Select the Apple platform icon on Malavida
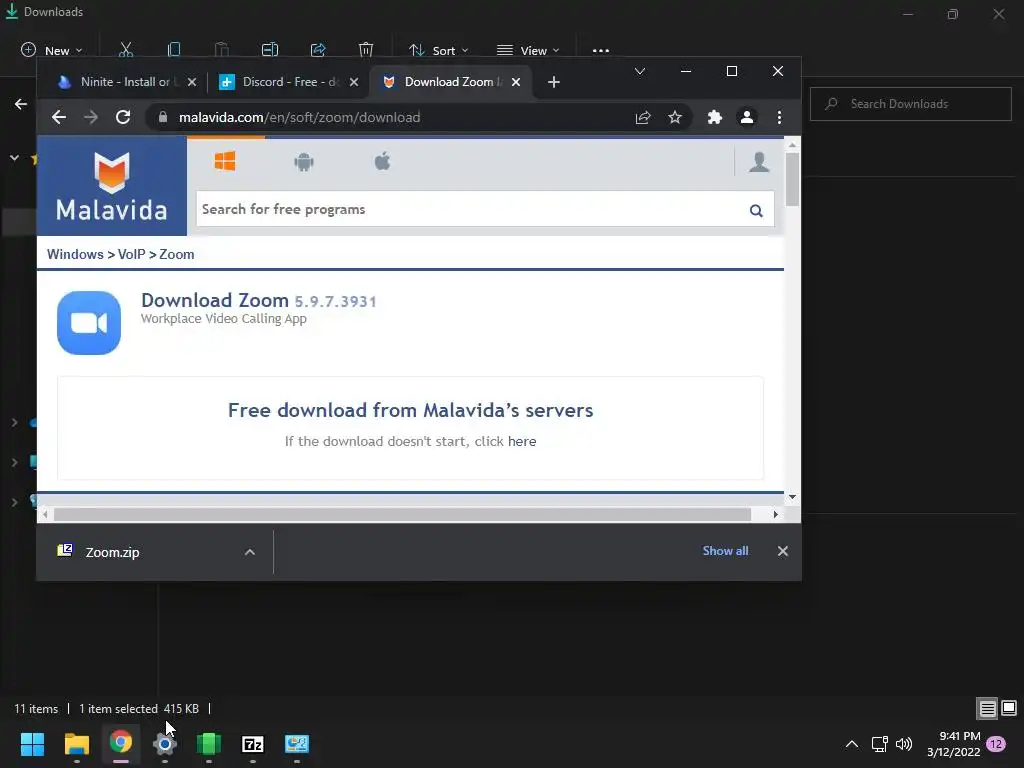This screenshot has height=768, width=1024. (x=383, y=161)
